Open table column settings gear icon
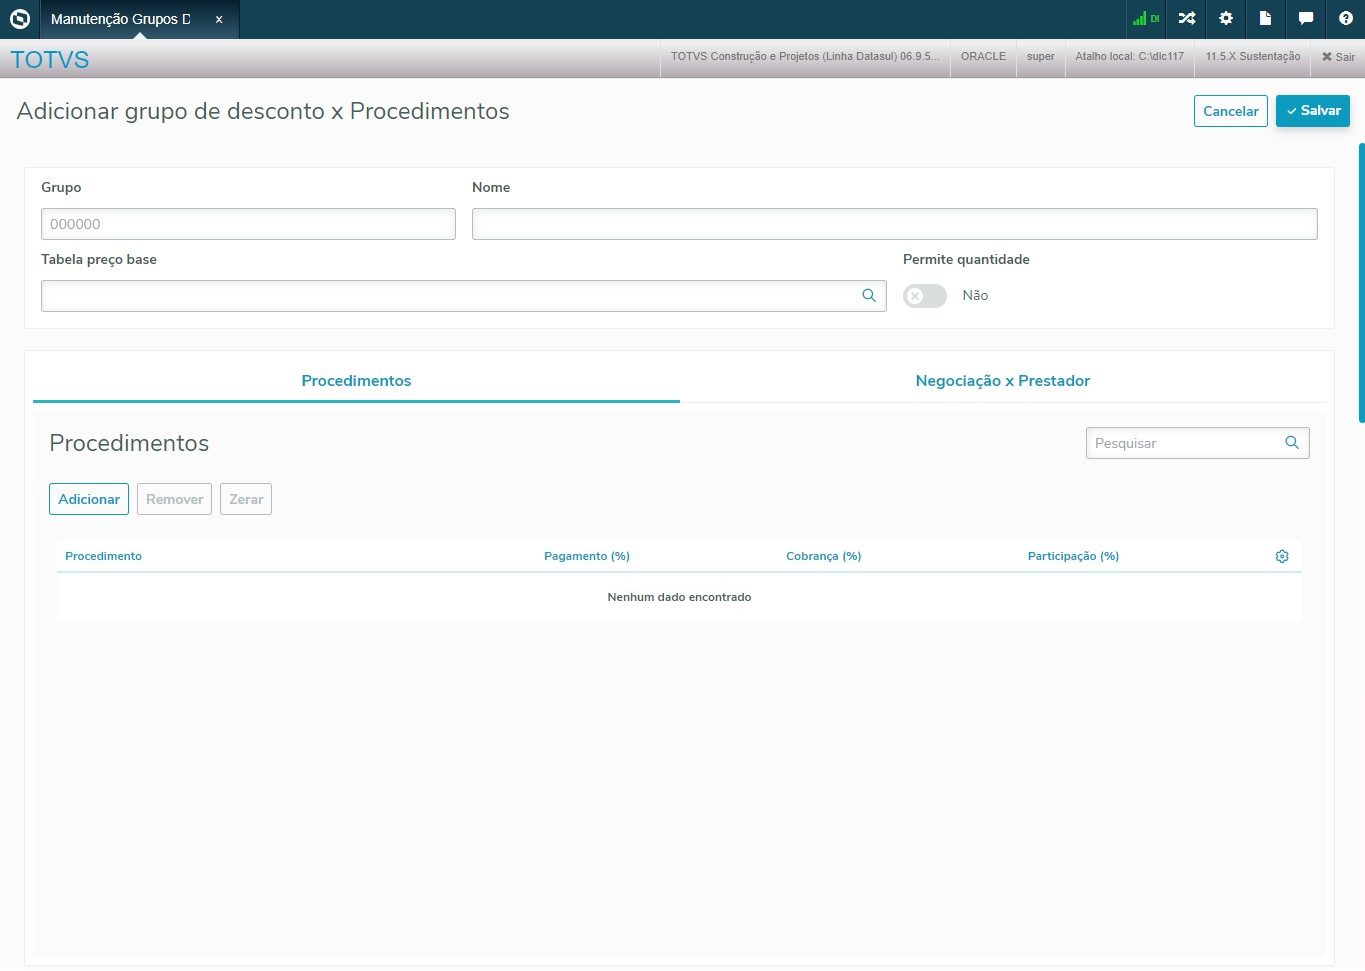Image resolution: width=1365 pixels, height=971 pixels. 1282,556
